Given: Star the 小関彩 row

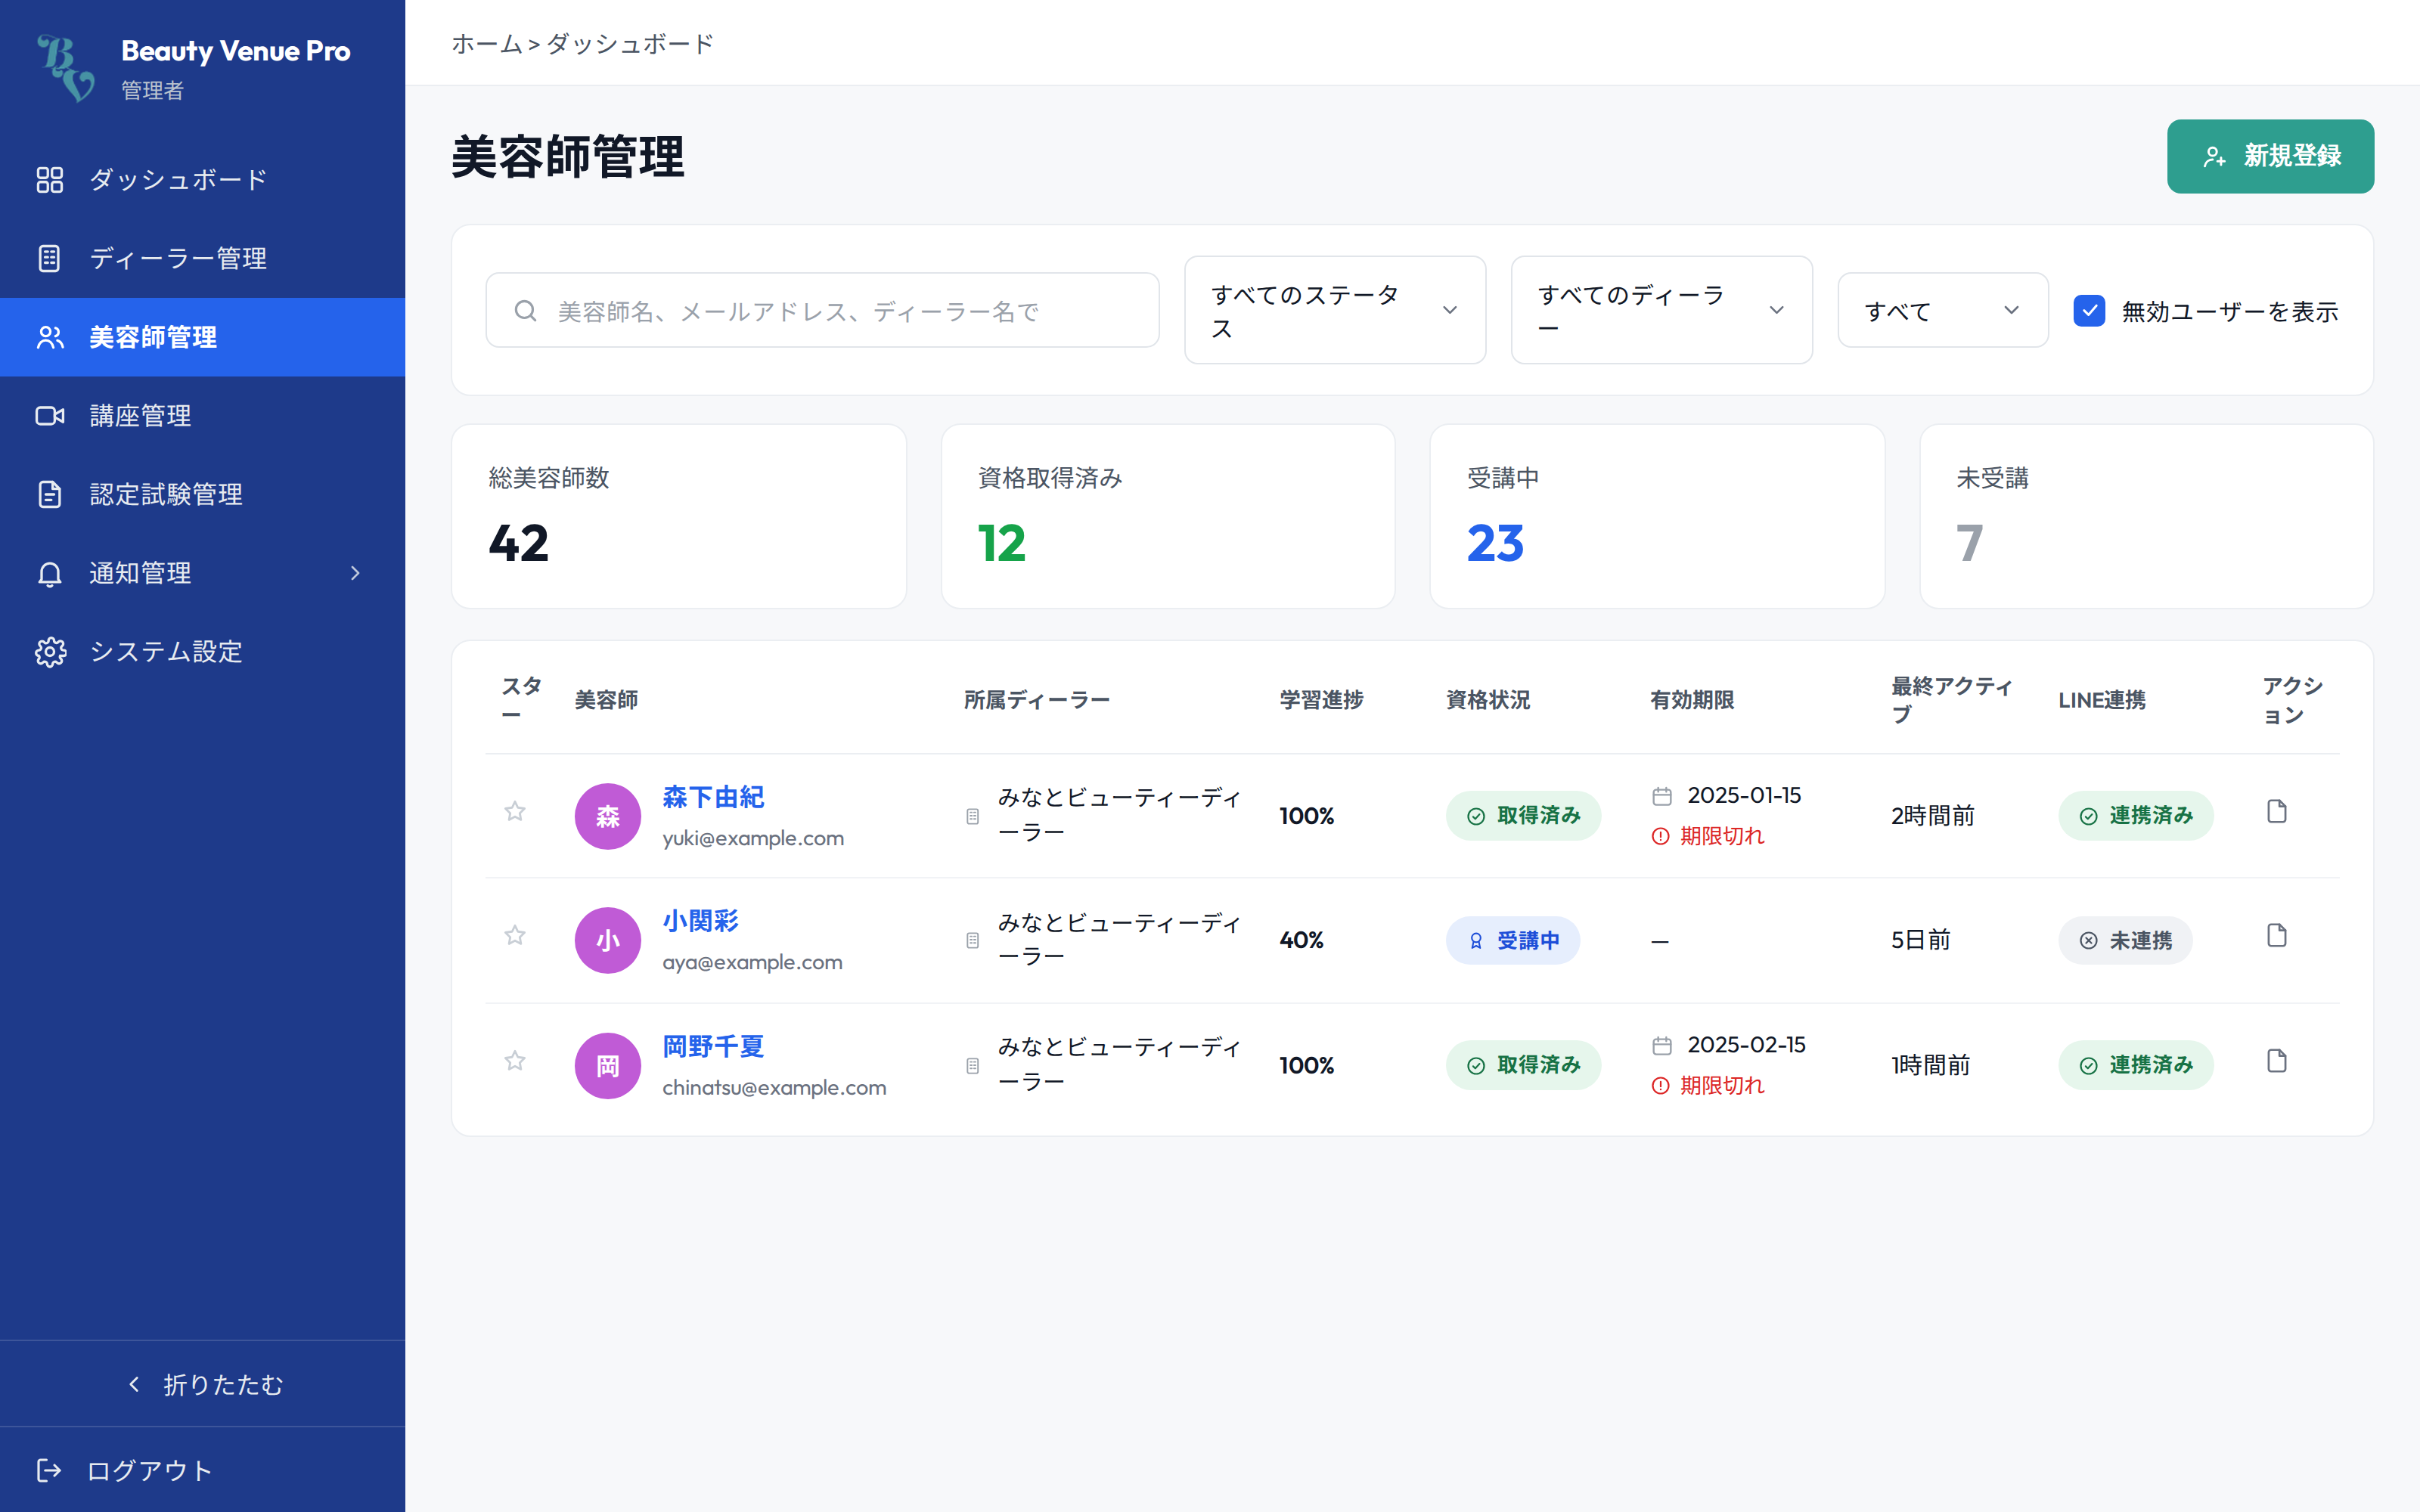Looking at the screenshot, I should (515, 935).
